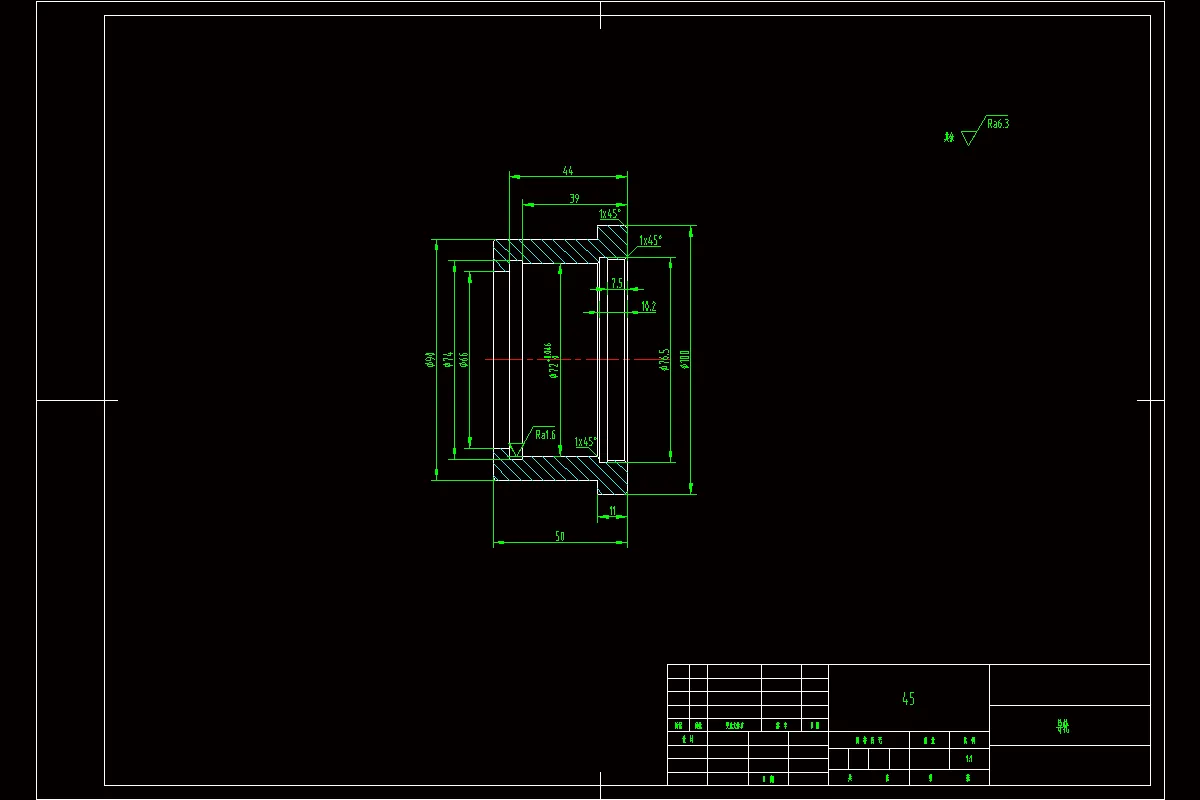This screenshot has width=1200, height=800.
Task: Select the Ra6.3 surface roughness label
Action: point(998,124)
